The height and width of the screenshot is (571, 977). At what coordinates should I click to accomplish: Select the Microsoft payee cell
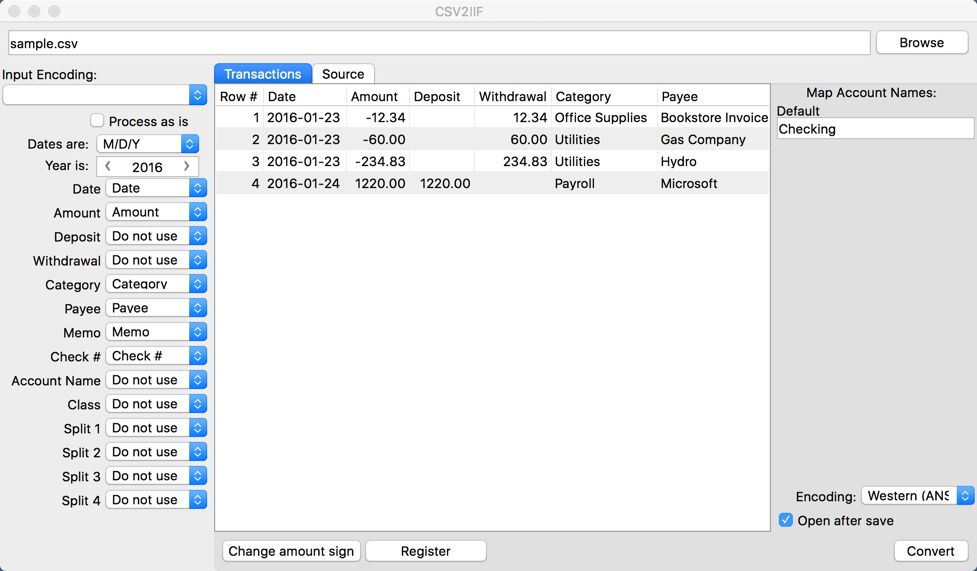click(x=714, y=183)
